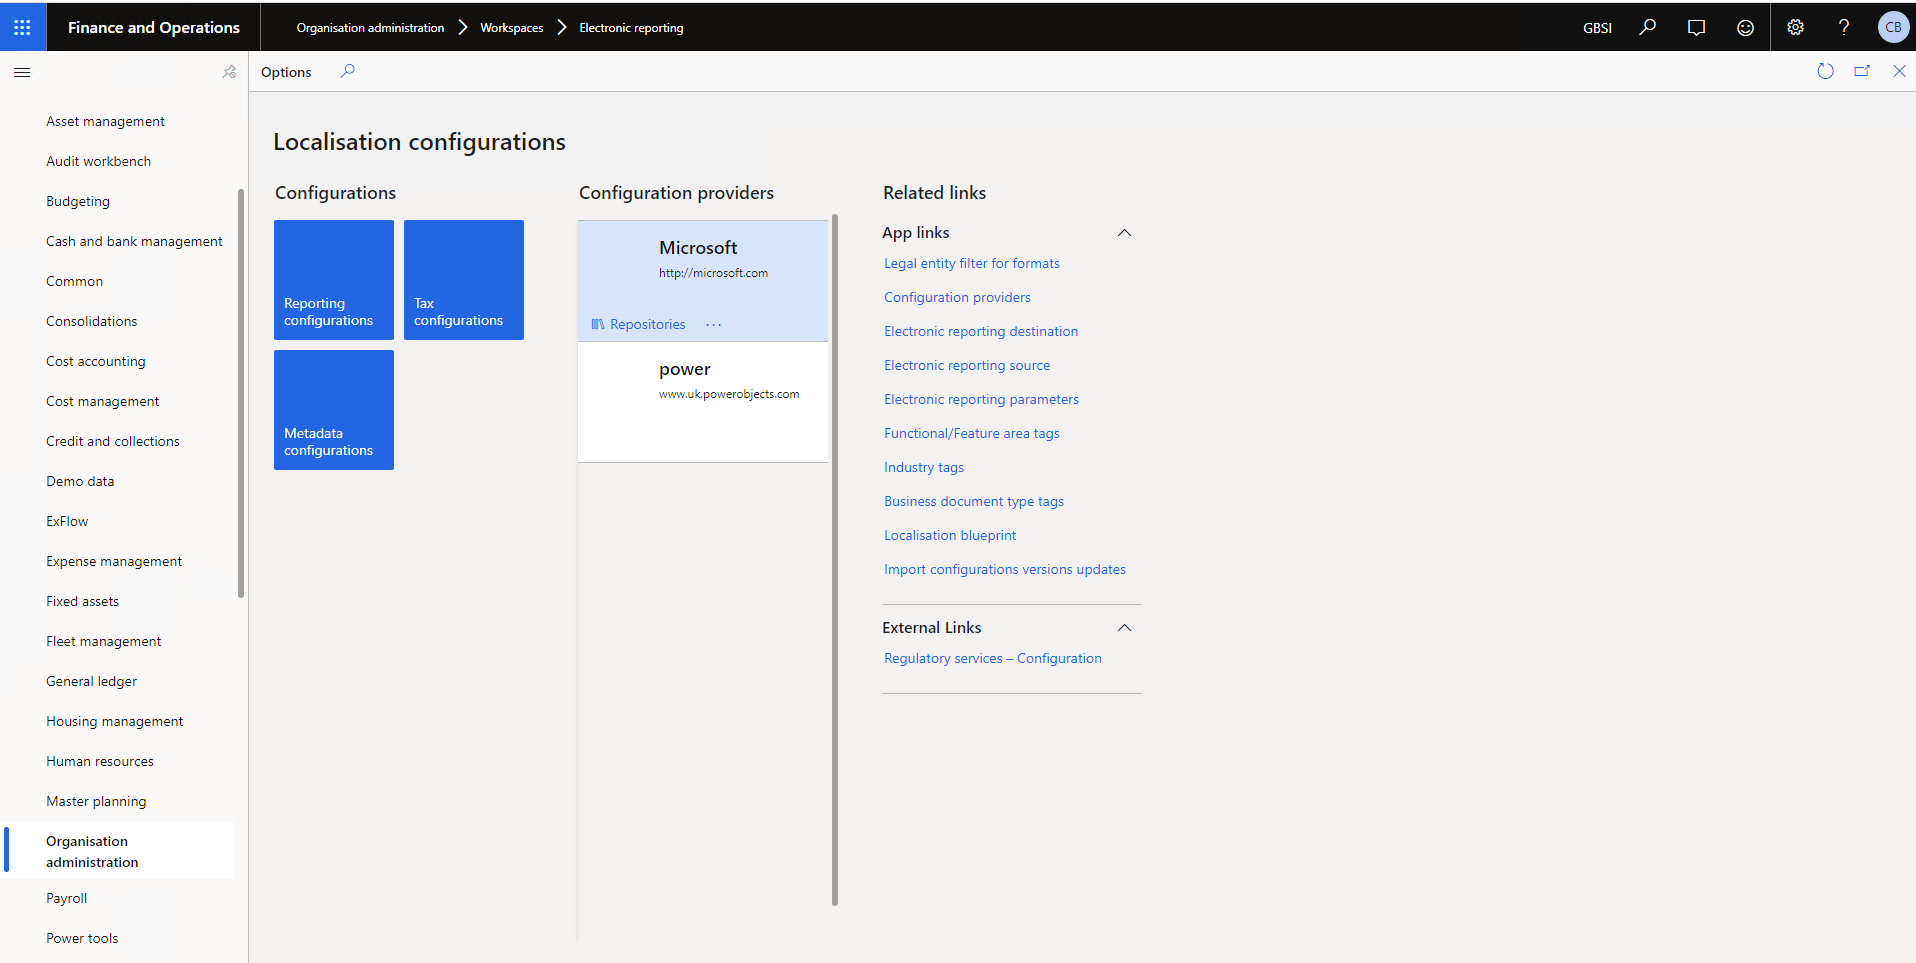
Task: Select Fixed assets module
Action: (82, 601)
